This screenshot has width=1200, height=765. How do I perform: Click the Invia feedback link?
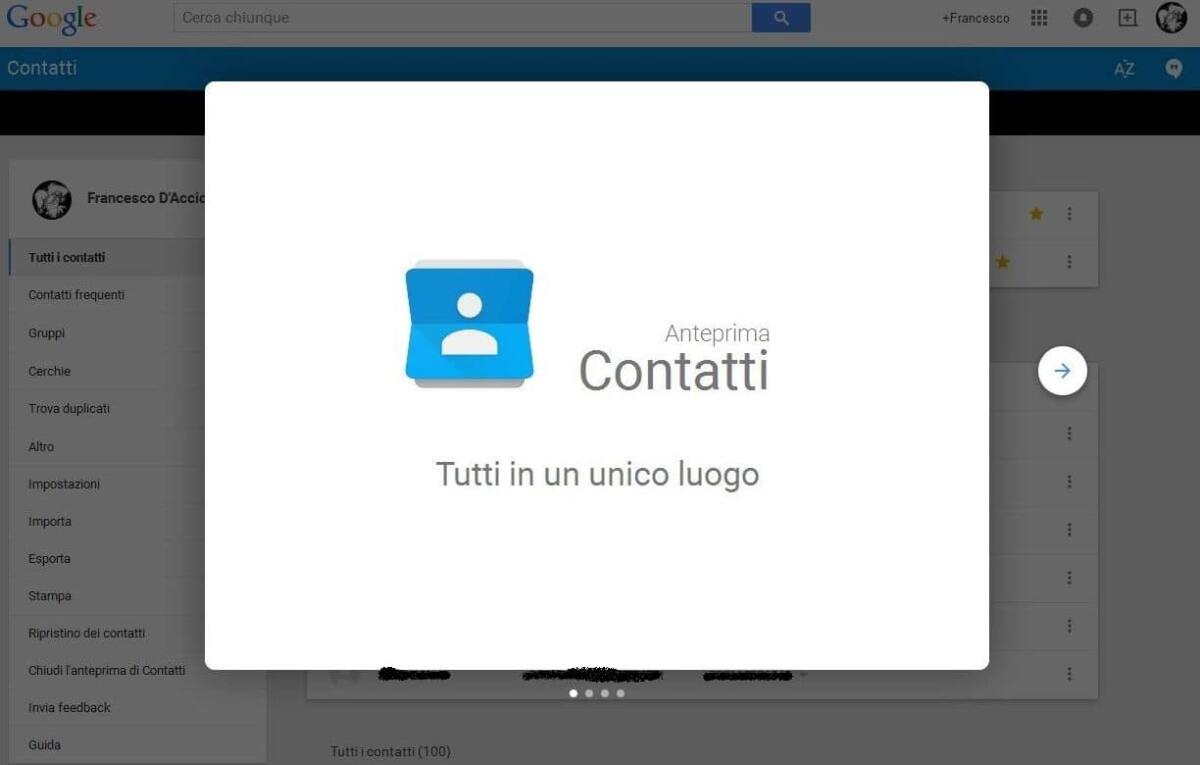click(68, 707)
